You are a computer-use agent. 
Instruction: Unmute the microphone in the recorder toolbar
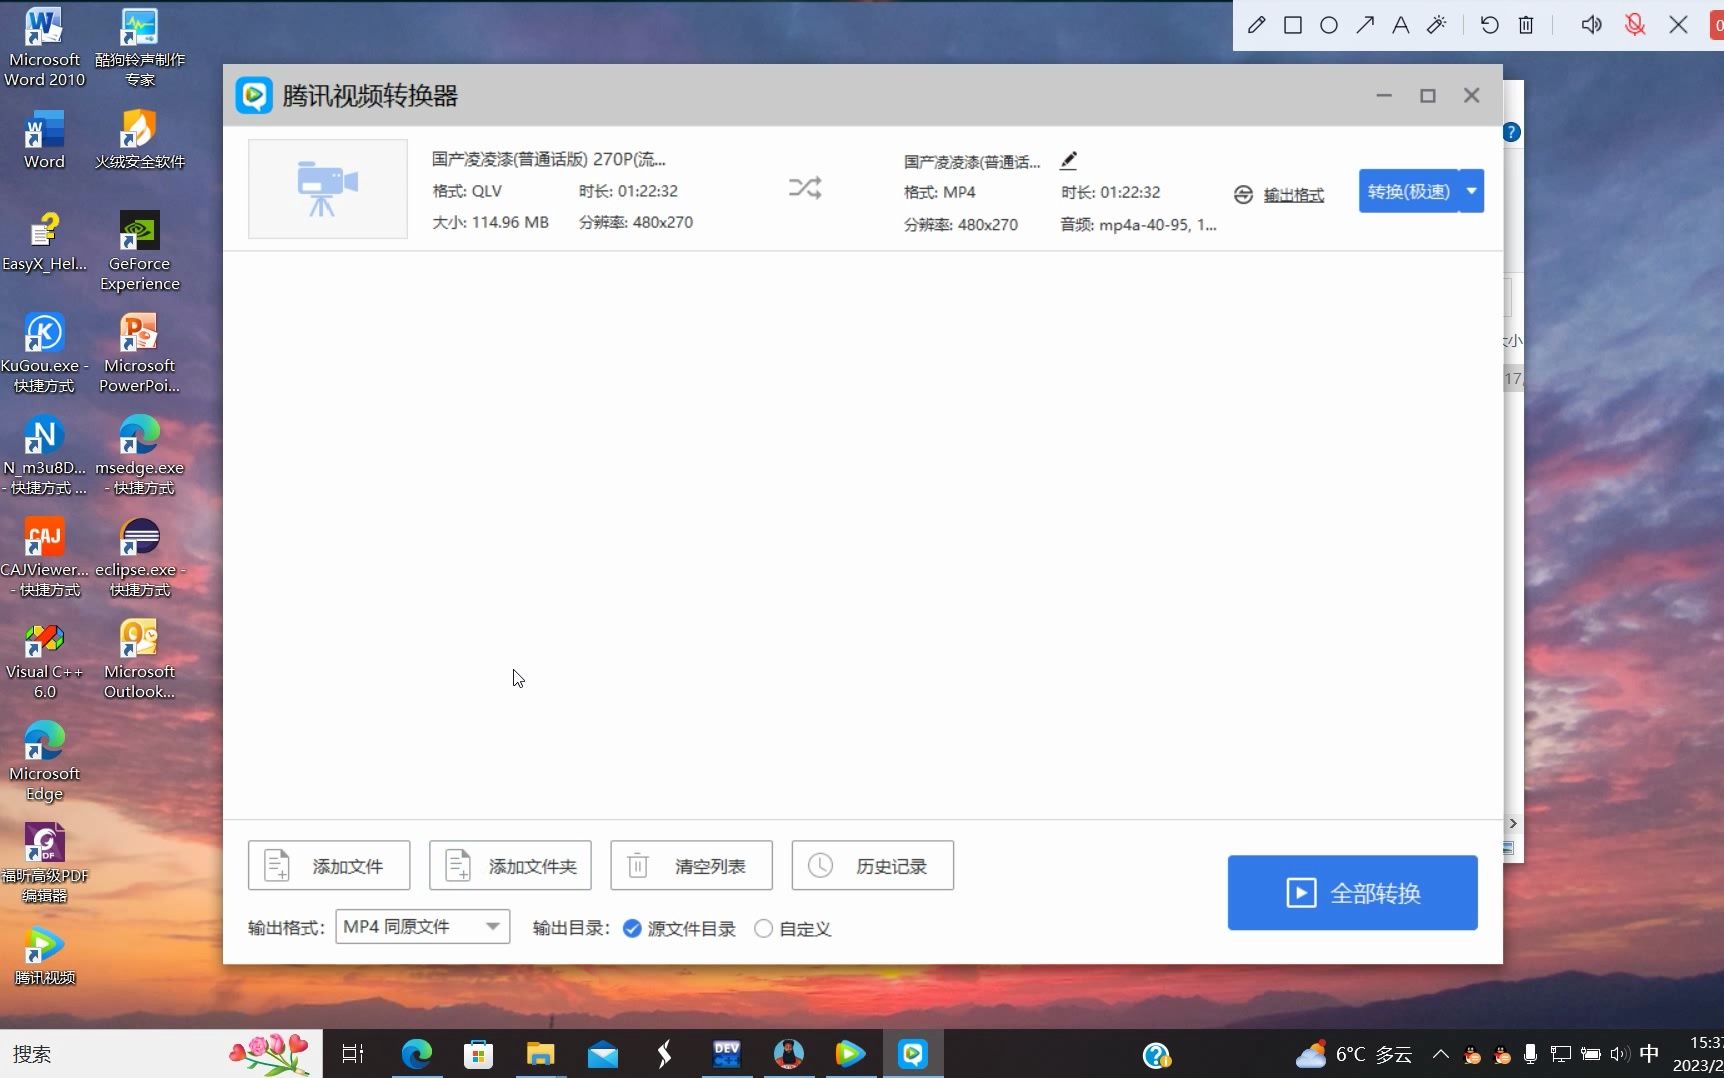tap(1635, 25)
